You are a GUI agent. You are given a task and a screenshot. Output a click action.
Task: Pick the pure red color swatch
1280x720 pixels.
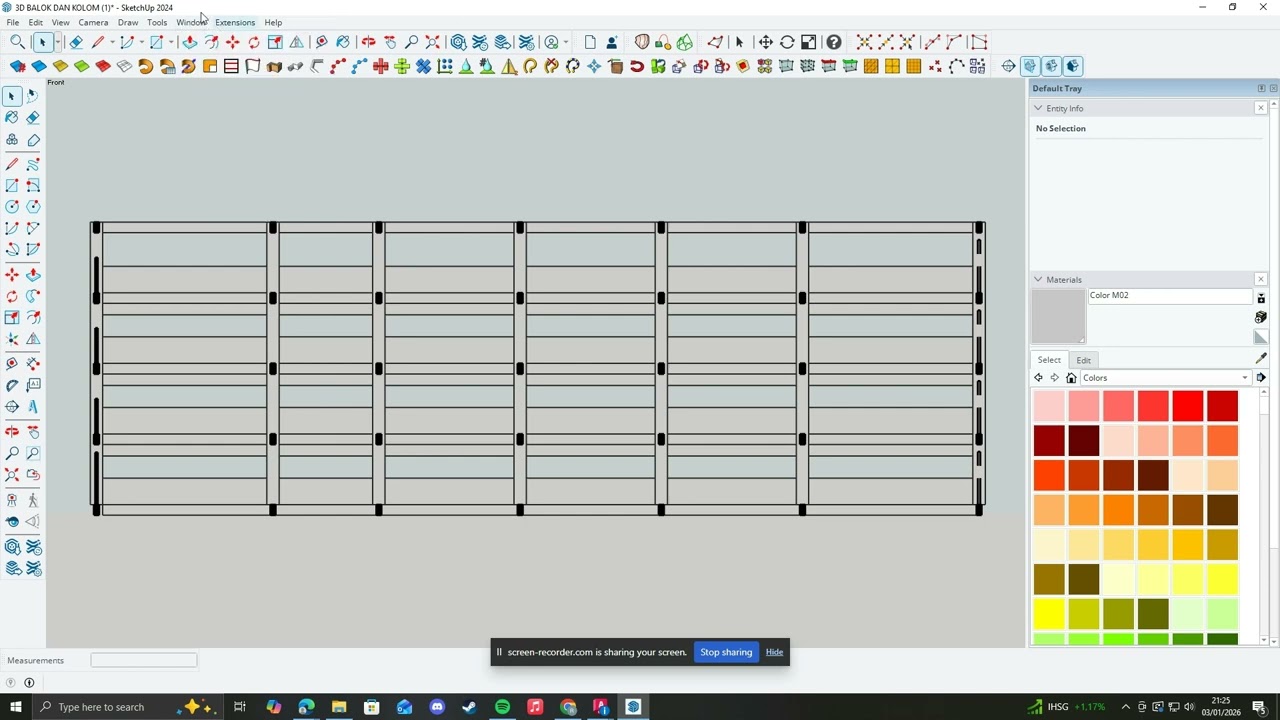click(1188, 406)
